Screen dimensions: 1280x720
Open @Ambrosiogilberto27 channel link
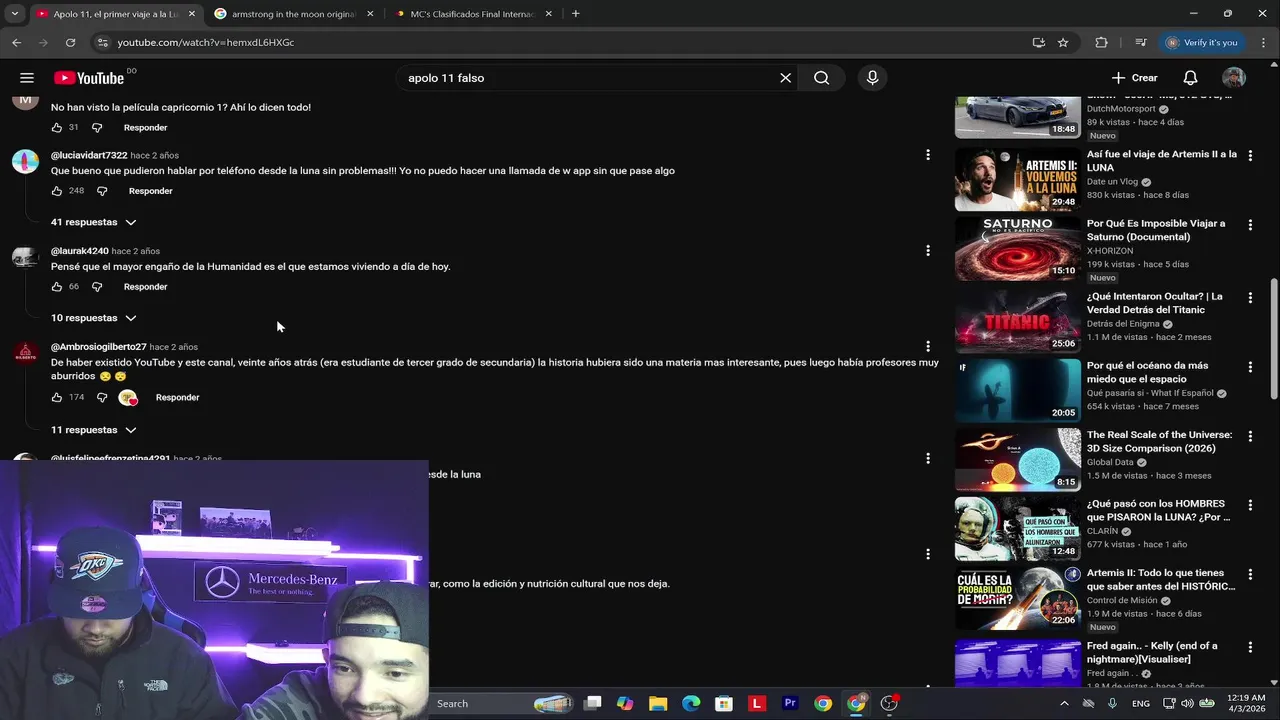point(98,347)
